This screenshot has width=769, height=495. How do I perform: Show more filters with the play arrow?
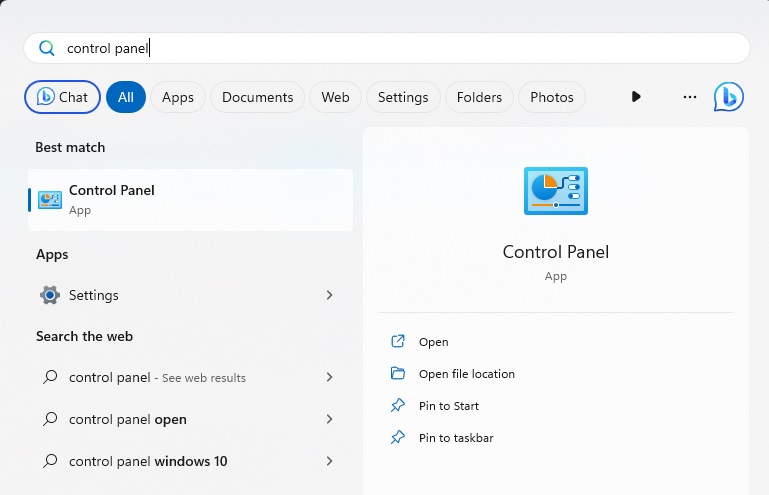636,97
